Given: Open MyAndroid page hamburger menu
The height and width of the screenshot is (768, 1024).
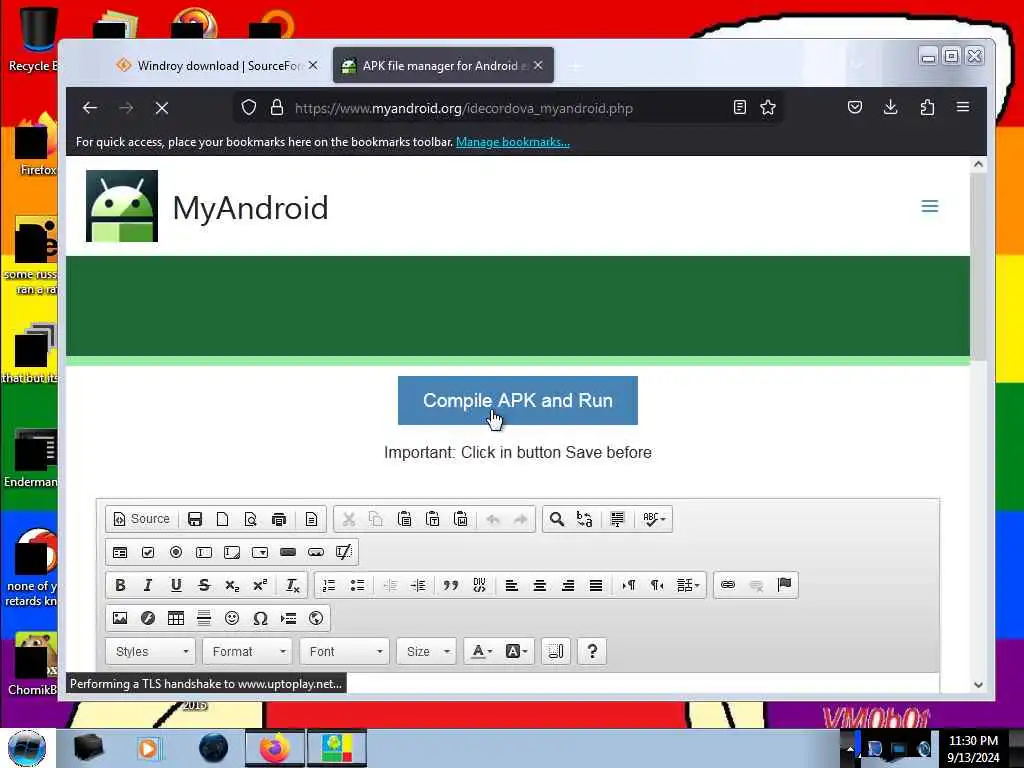Looking at the screenshot, I should (930, 206).
